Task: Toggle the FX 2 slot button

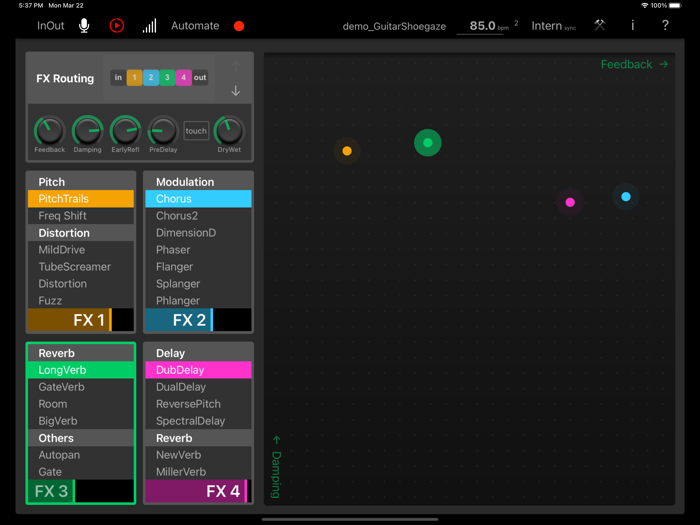Action: [x=198, y=320]
